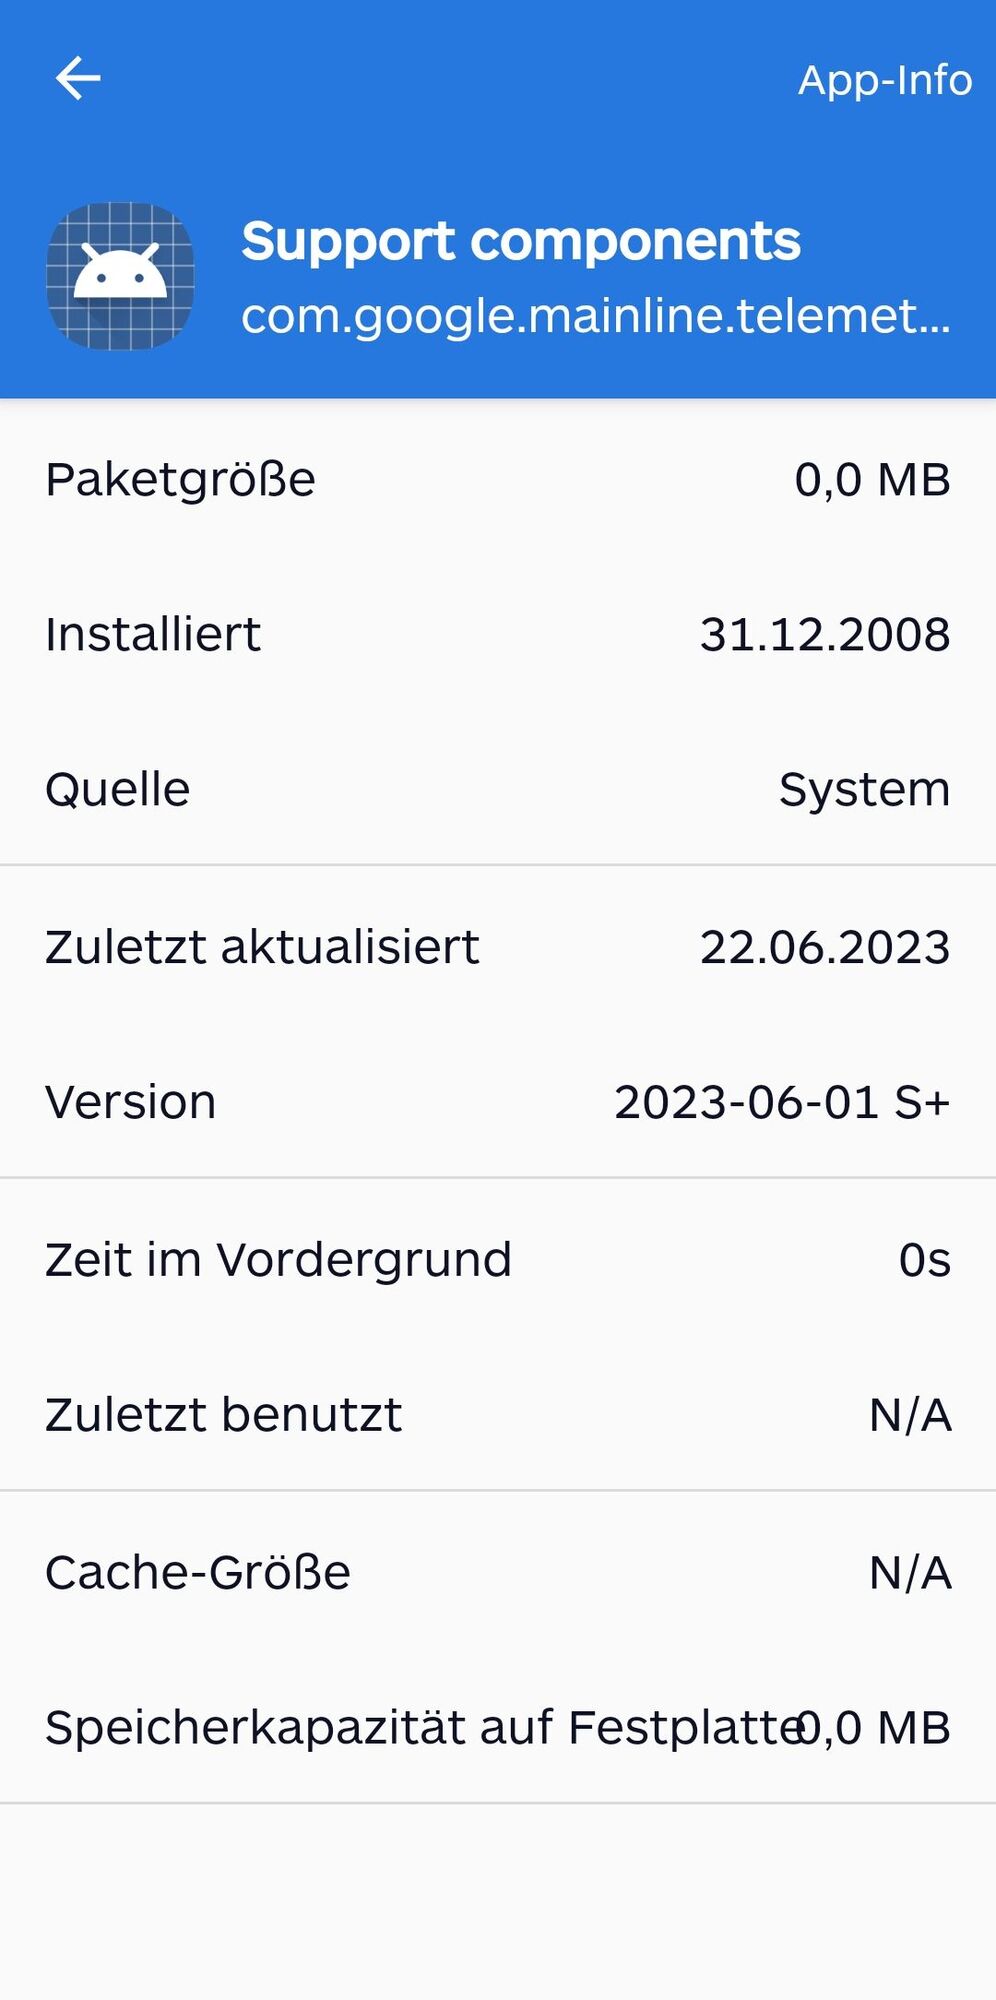Tap the Version row label
The height and width of the screenshot is (2000, 996).
tap(131, 1102)
